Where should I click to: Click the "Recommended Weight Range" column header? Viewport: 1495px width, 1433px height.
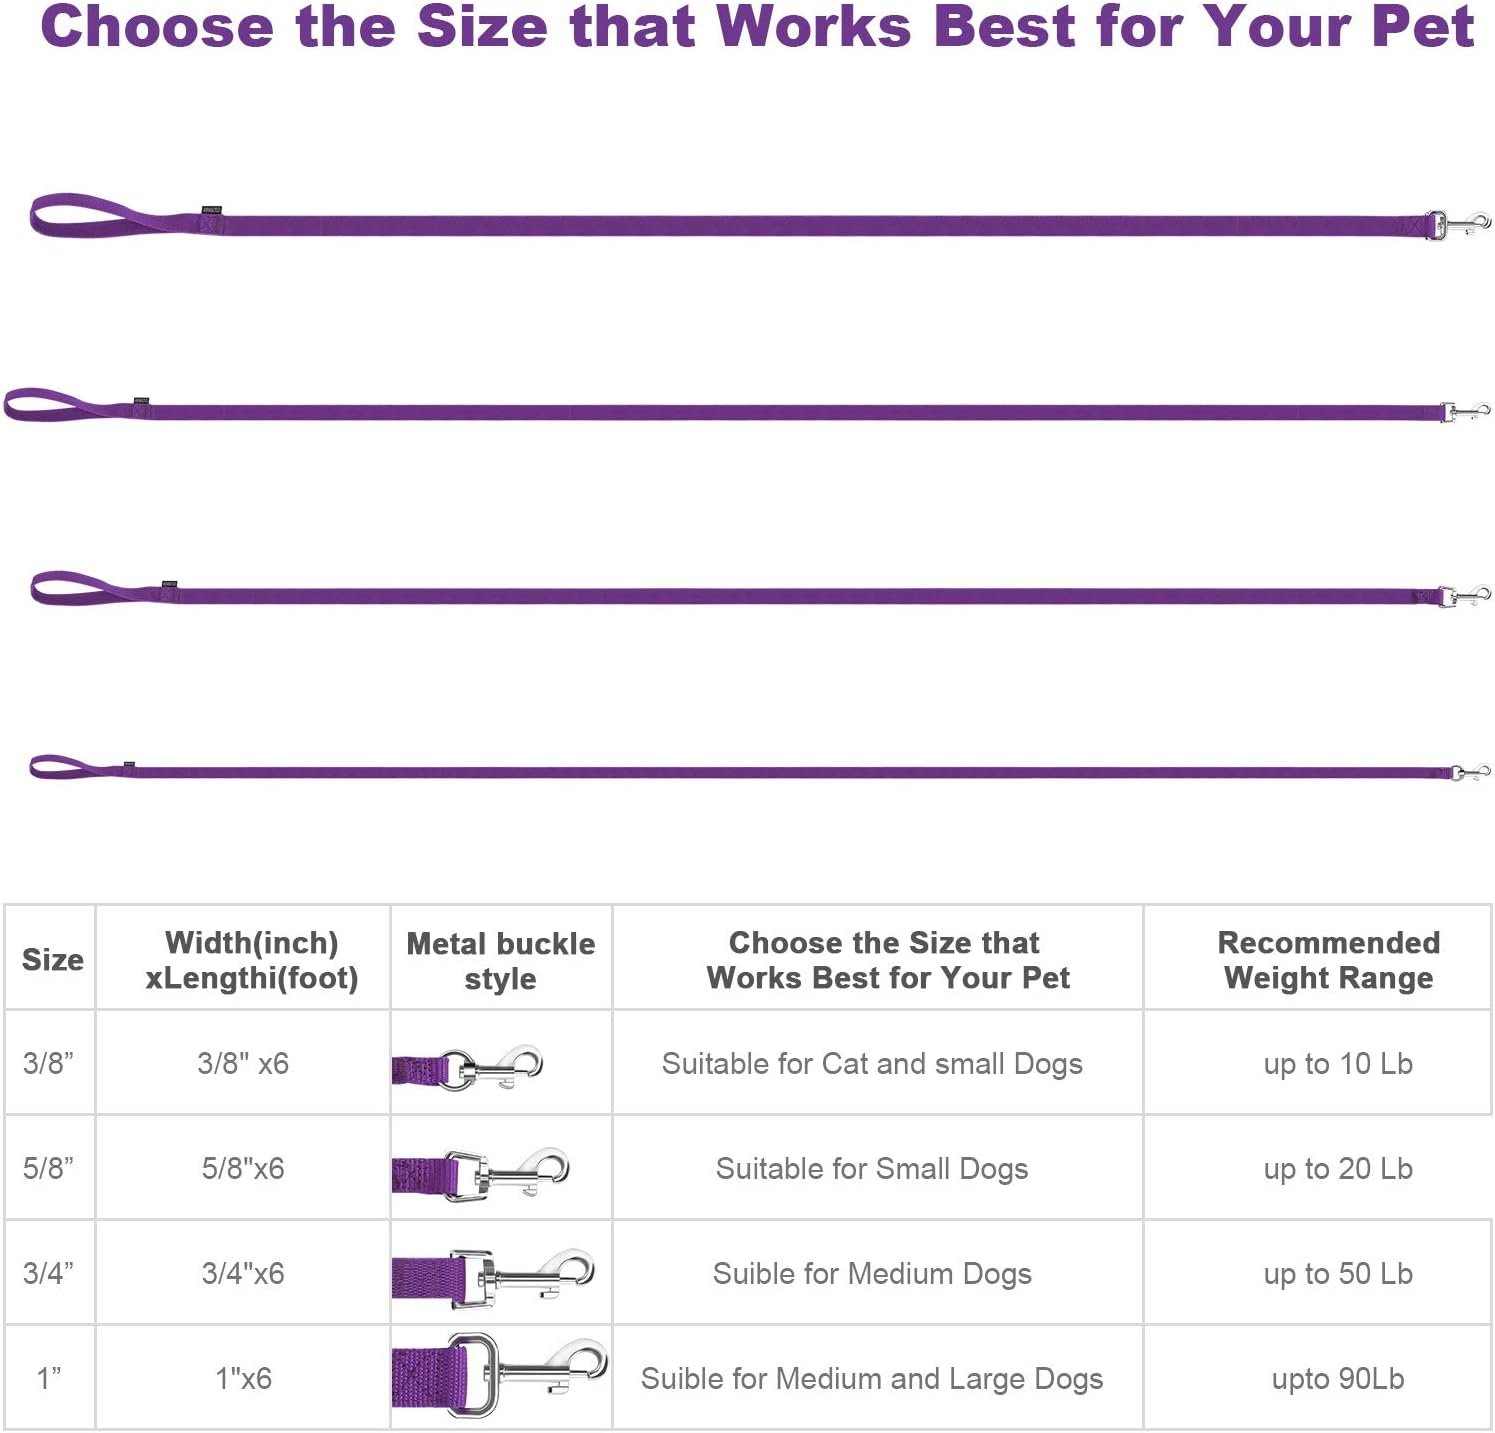coord(1328,960)
